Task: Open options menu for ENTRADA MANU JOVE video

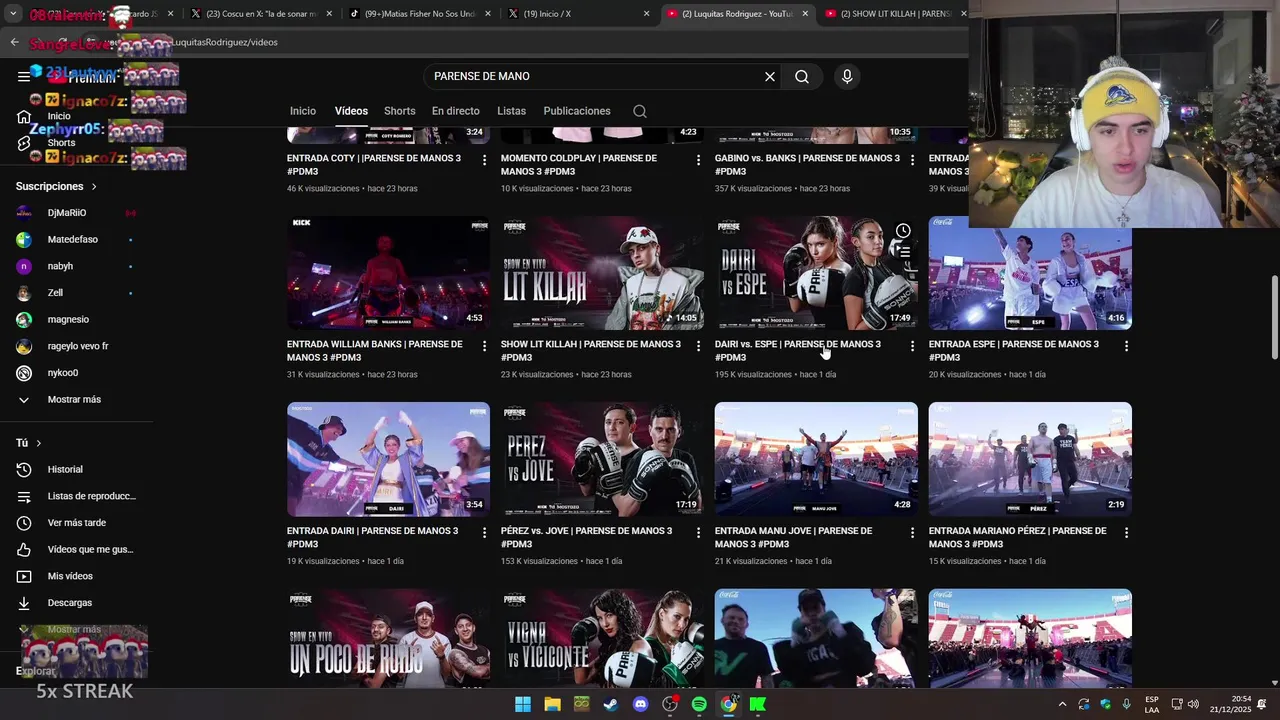Action: pyautogui.click(x=912, y=533)
